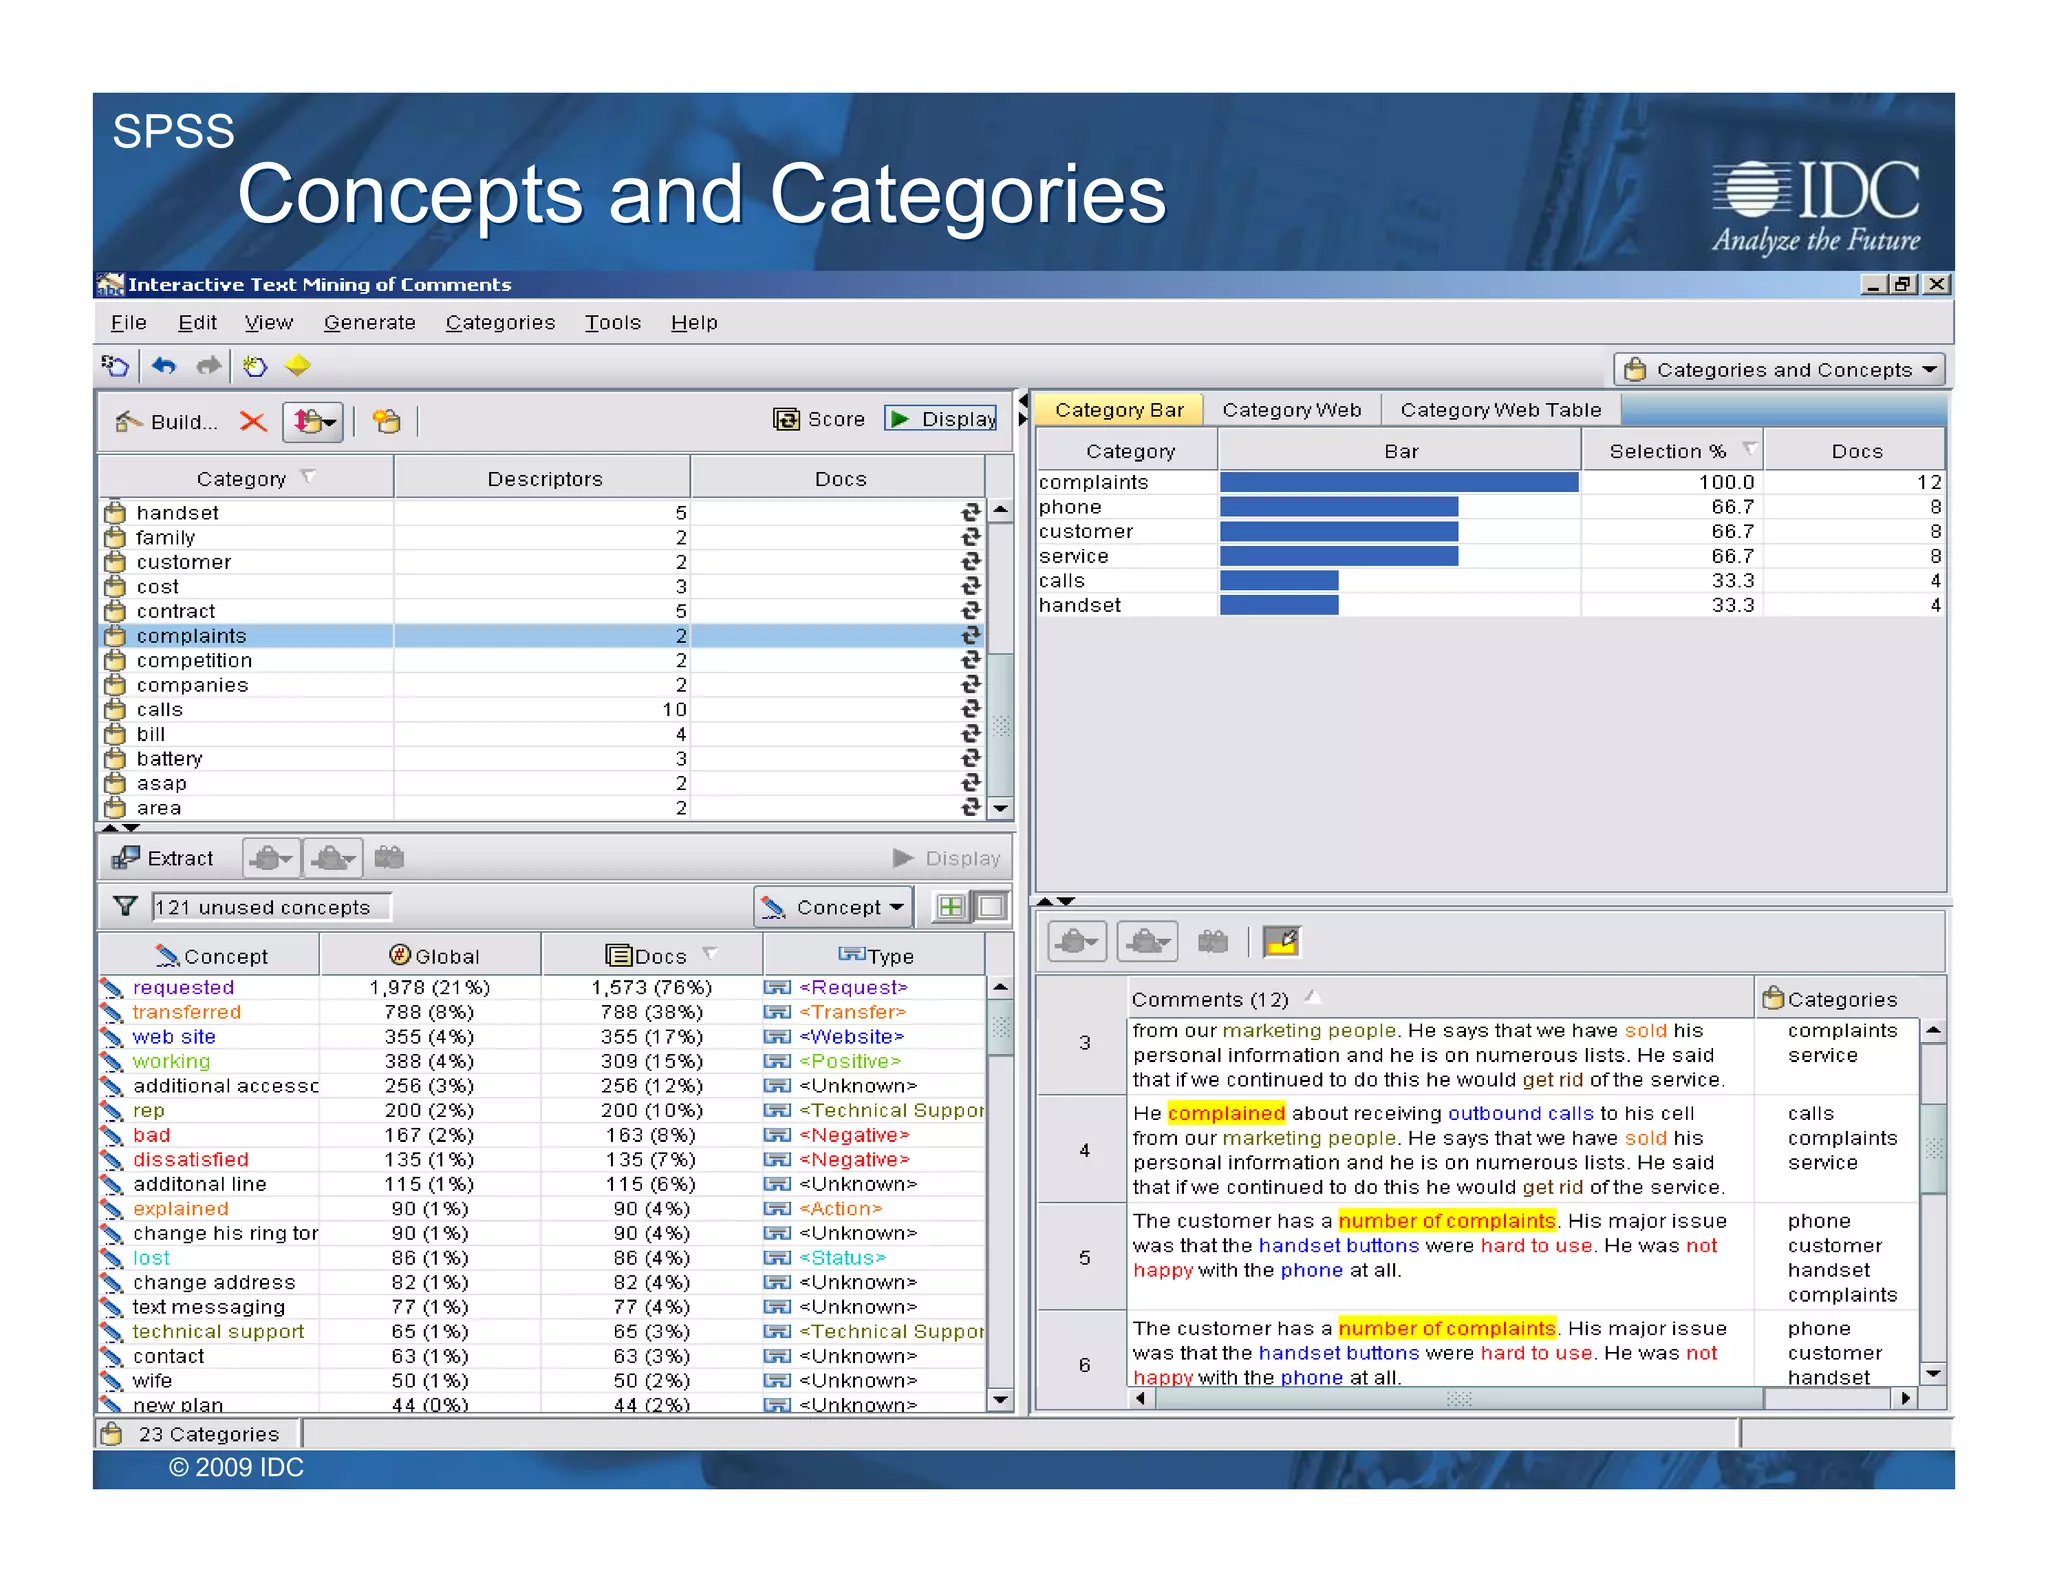Image resolution: width=2048 pixels, height=1582 pixels.
Task: Click the hand-on-folder icon beside the yellow diamond
Action: (255, 367)
